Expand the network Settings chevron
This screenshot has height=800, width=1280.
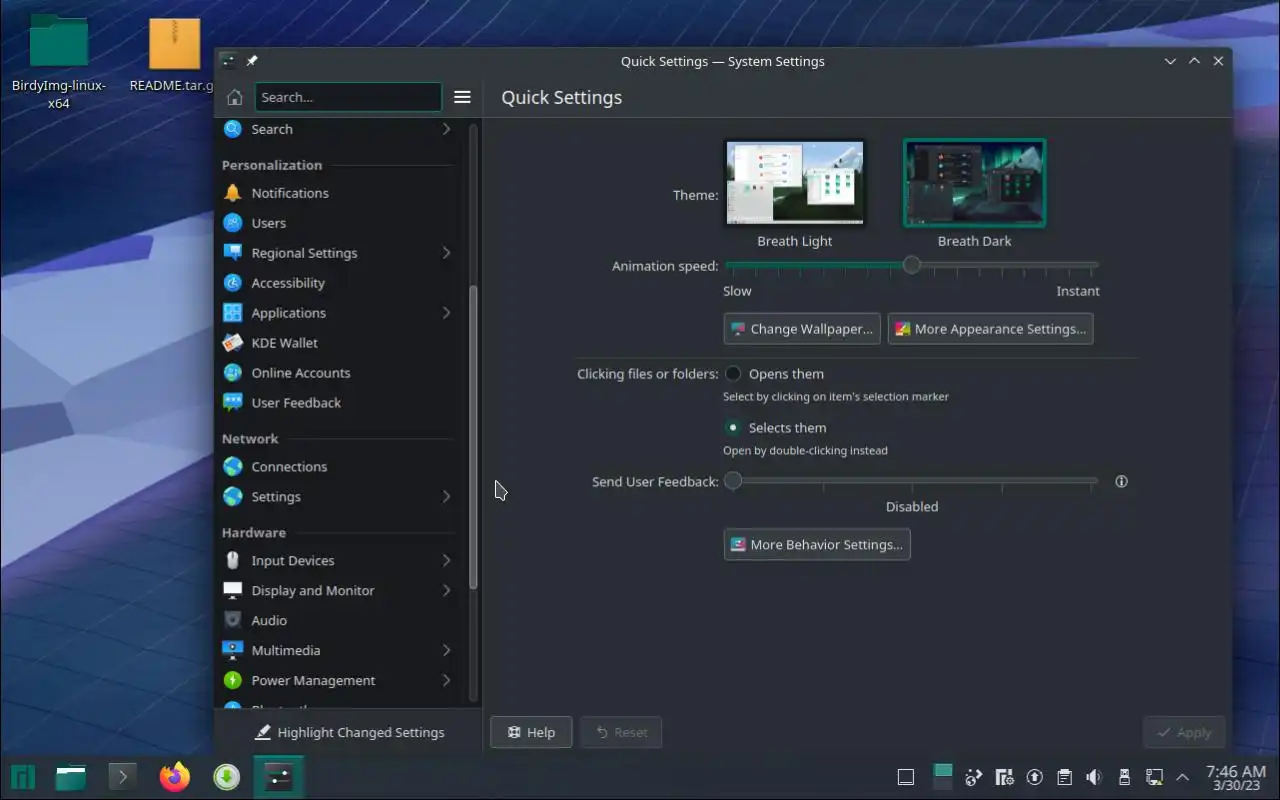(446, 497)
